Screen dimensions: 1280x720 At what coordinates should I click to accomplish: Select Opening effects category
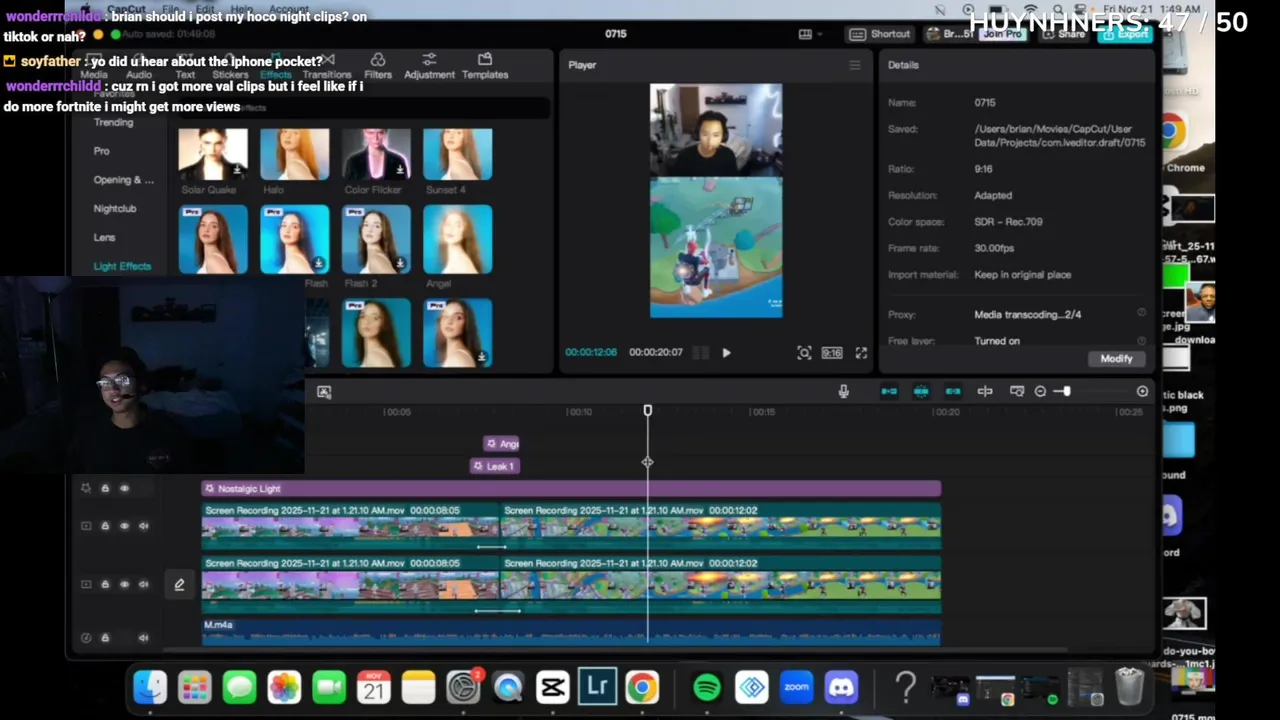click(x=124, y=180)
